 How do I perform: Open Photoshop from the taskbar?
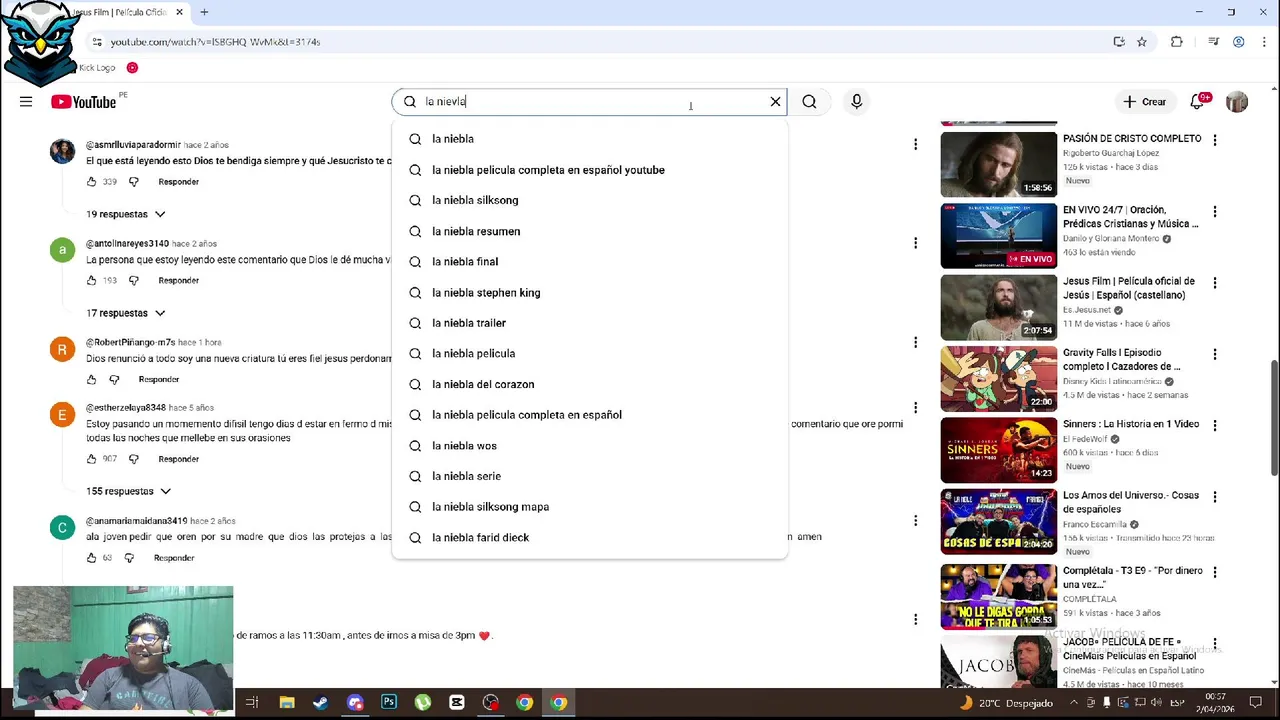389,703
